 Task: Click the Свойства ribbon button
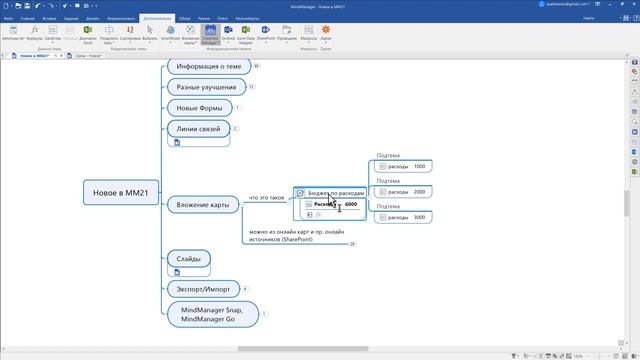pos(53,33)
